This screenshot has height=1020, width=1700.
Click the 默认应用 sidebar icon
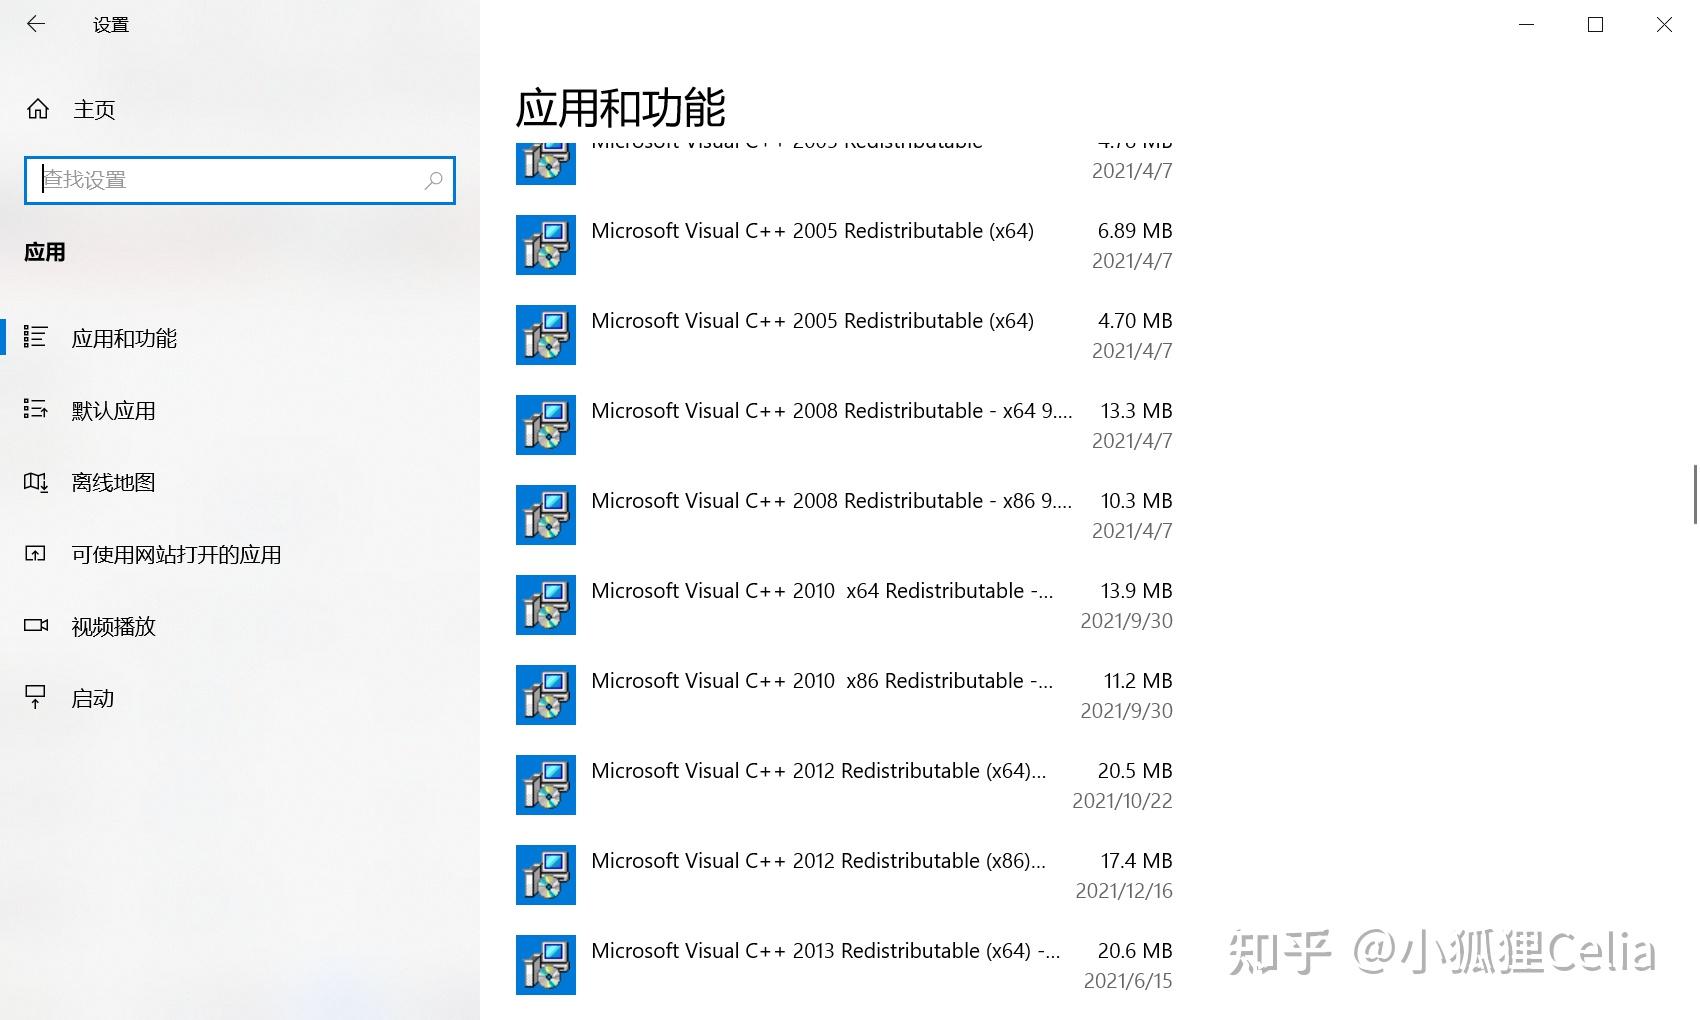coord(36,409)
